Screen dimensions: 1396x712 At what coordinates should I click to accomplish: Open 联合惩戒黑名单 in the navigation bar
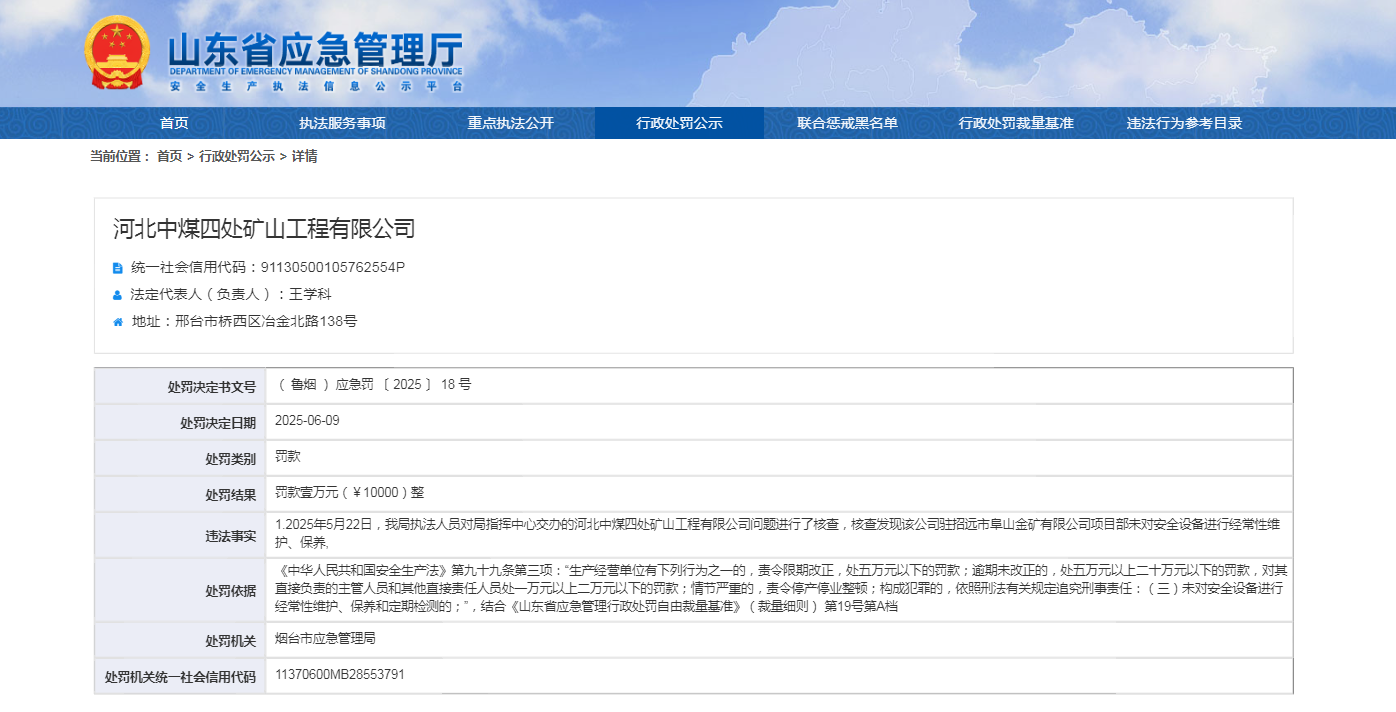[847, 123]
